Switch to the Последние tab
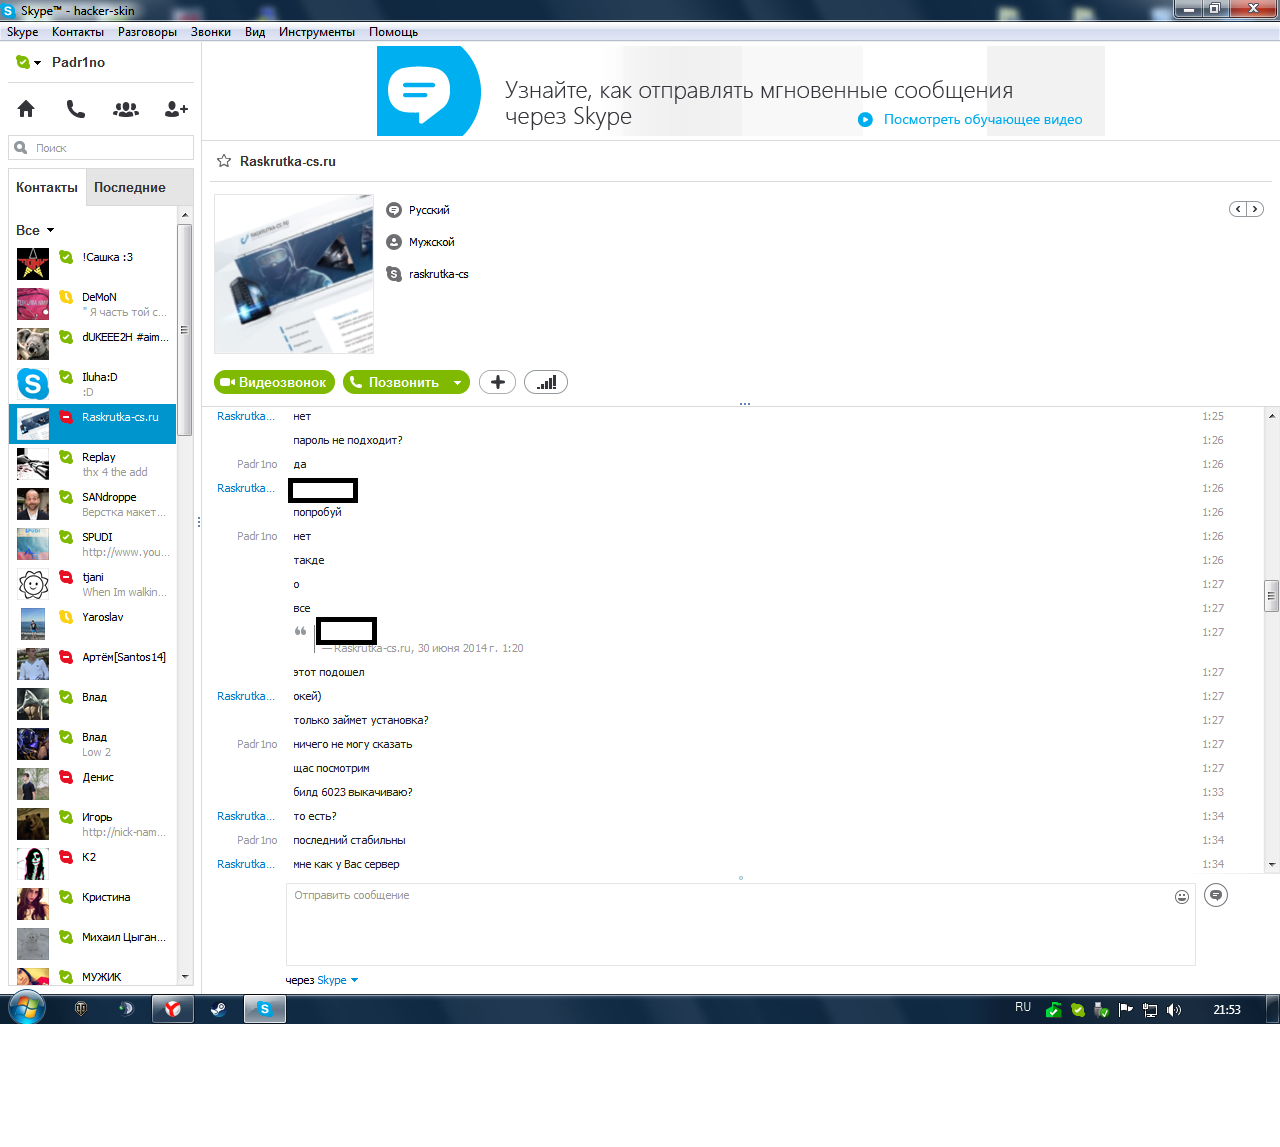 click(130, 187)
